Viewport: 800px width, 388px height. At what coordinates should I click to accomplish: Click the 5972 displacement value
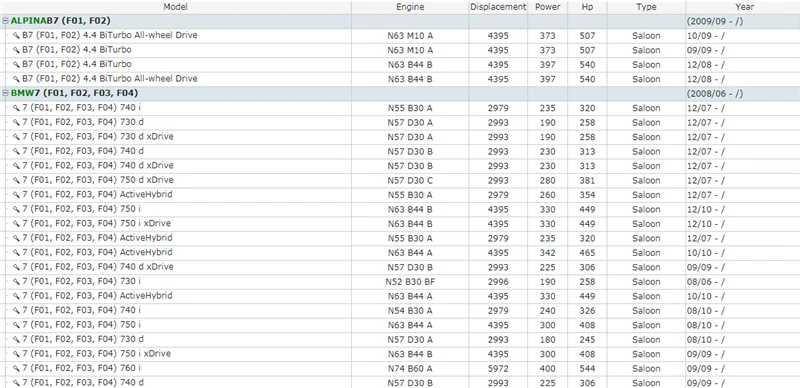[x=498, y=369]
